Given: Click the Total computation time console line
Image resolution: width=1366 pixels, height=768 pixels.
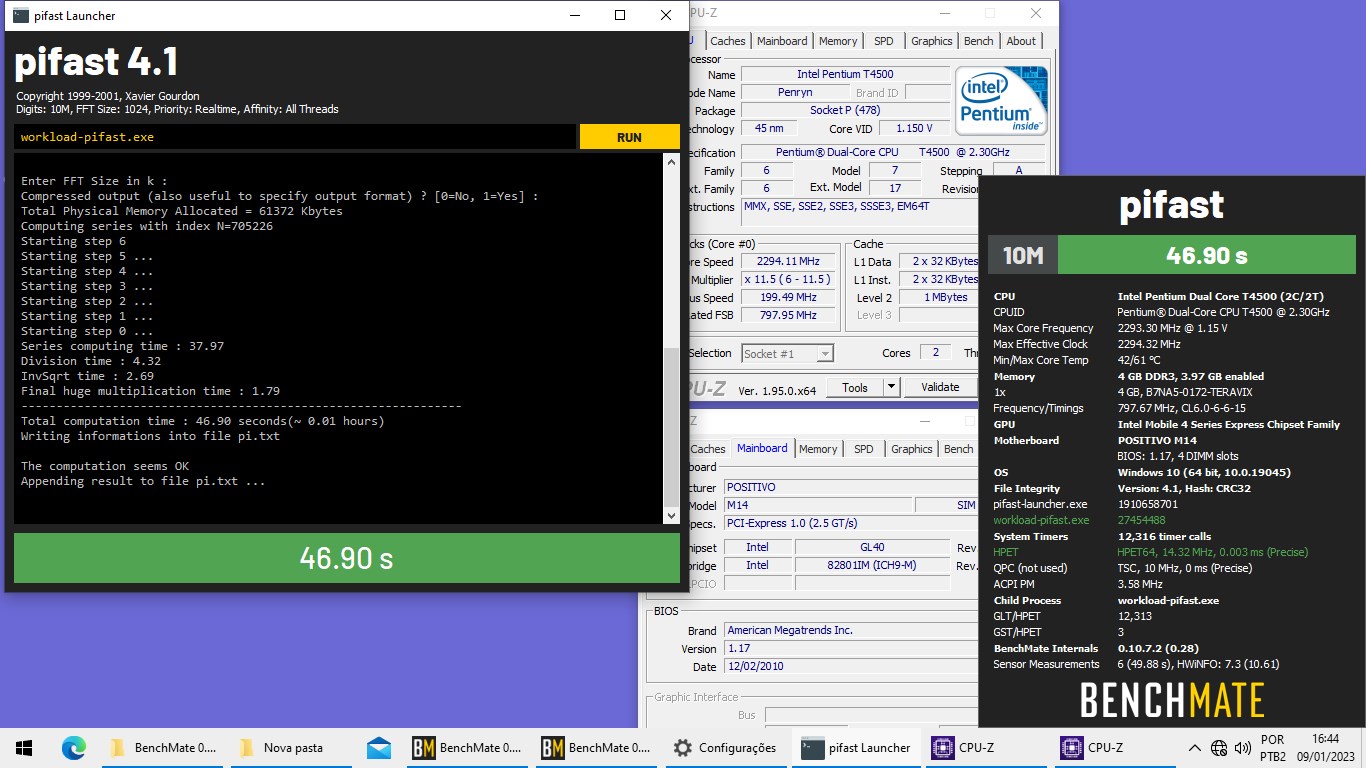Looking at the screenshot, I should coord(202,421).
